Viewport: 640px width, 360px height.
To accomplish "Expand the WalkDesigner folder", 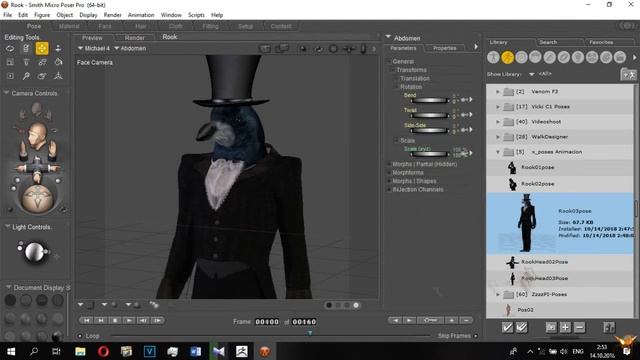I will pyautogui.click(x=498, y=137).
